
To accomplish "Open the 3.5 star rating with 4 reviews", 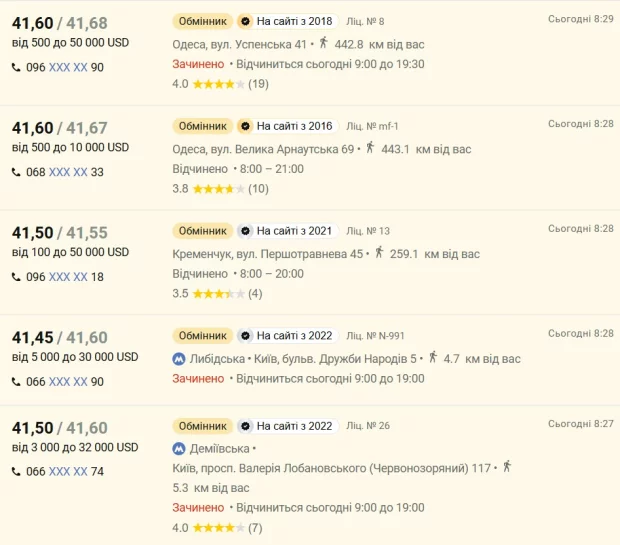I will (217, 294).
